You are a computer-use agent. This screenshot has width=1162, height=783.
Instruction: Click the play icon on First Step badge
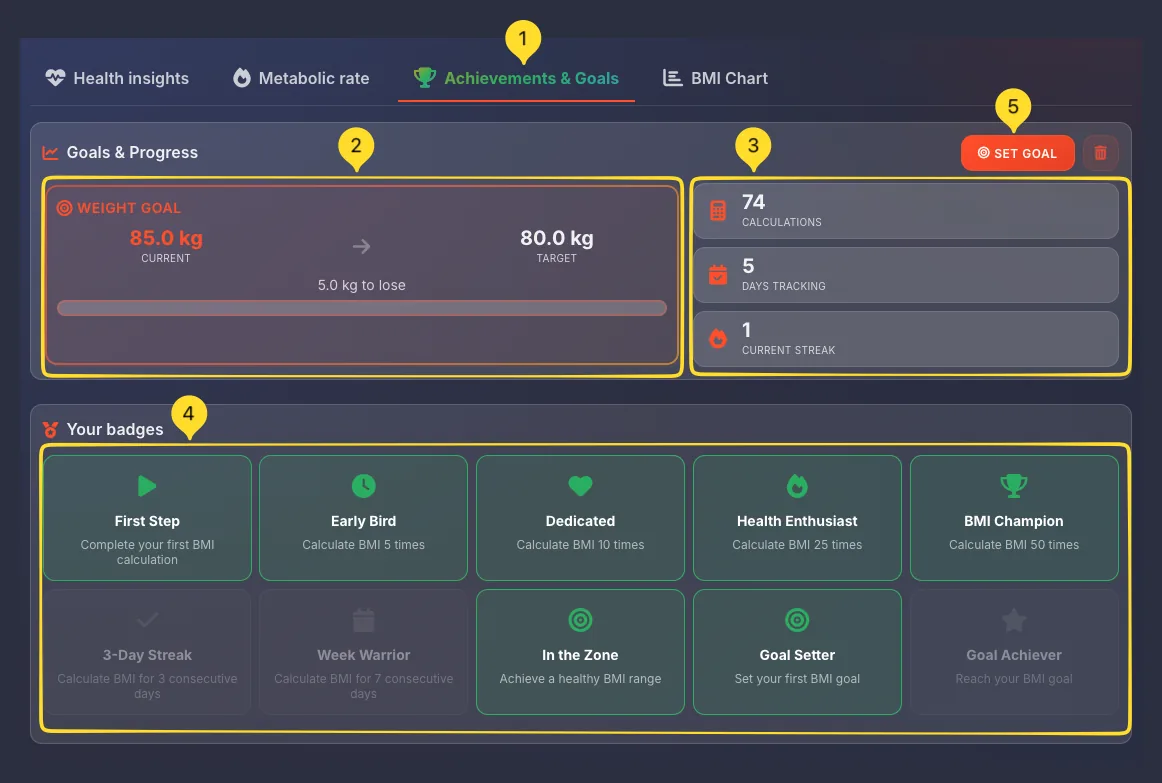point(146,486)
